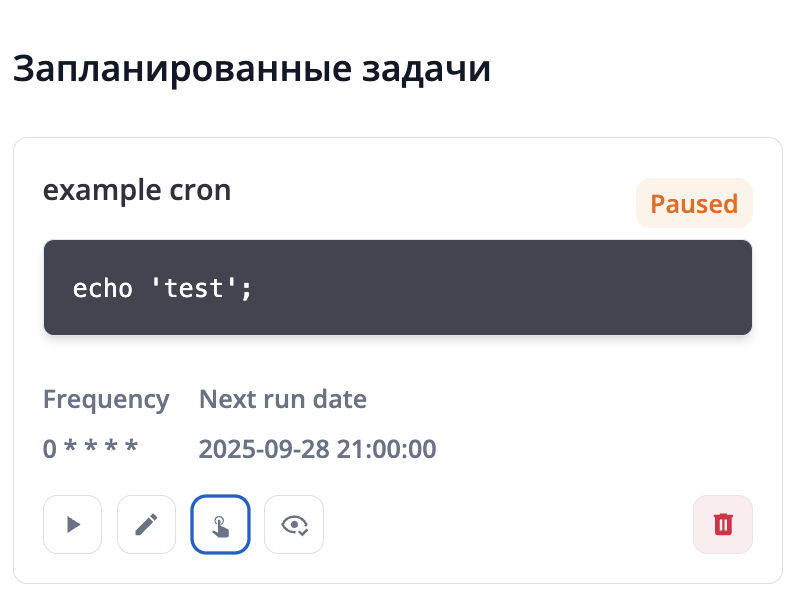Click the 'Запланированные задачи' page heading
Screen dimensions: 800x606
(x=251, y=70)
